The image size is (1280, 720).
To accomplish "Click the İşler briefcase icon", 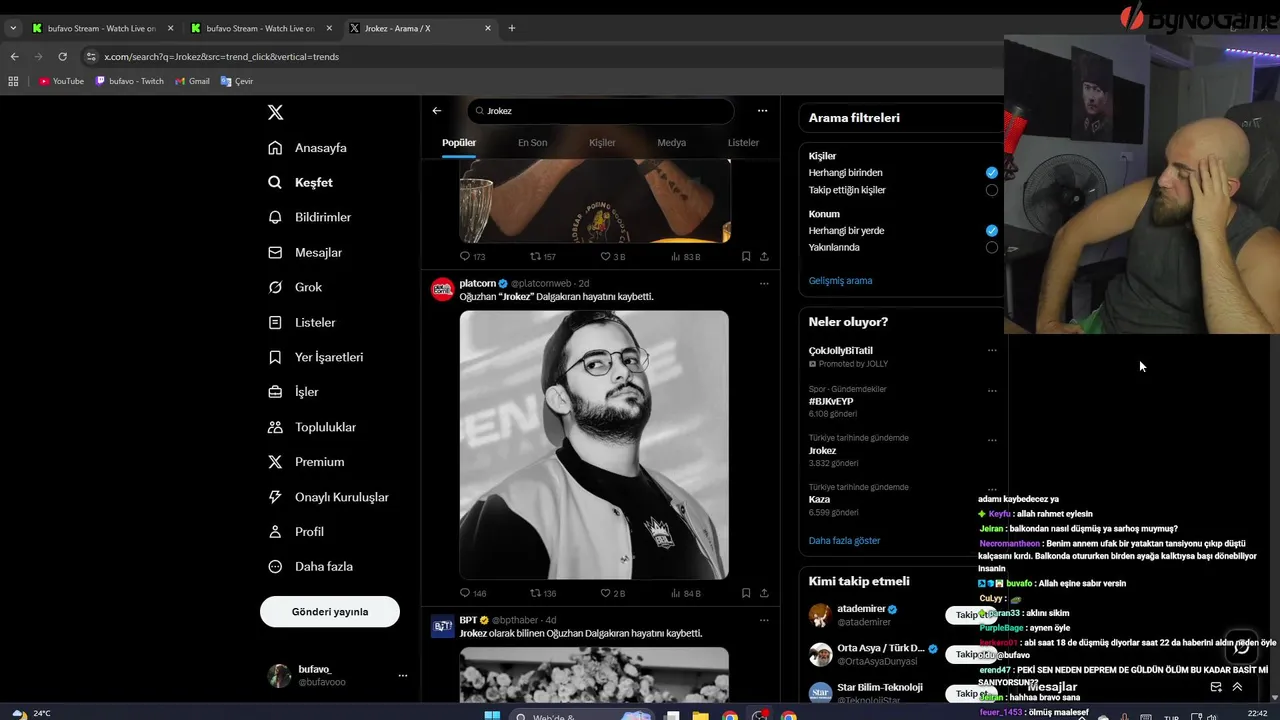I will pos(275,392).
